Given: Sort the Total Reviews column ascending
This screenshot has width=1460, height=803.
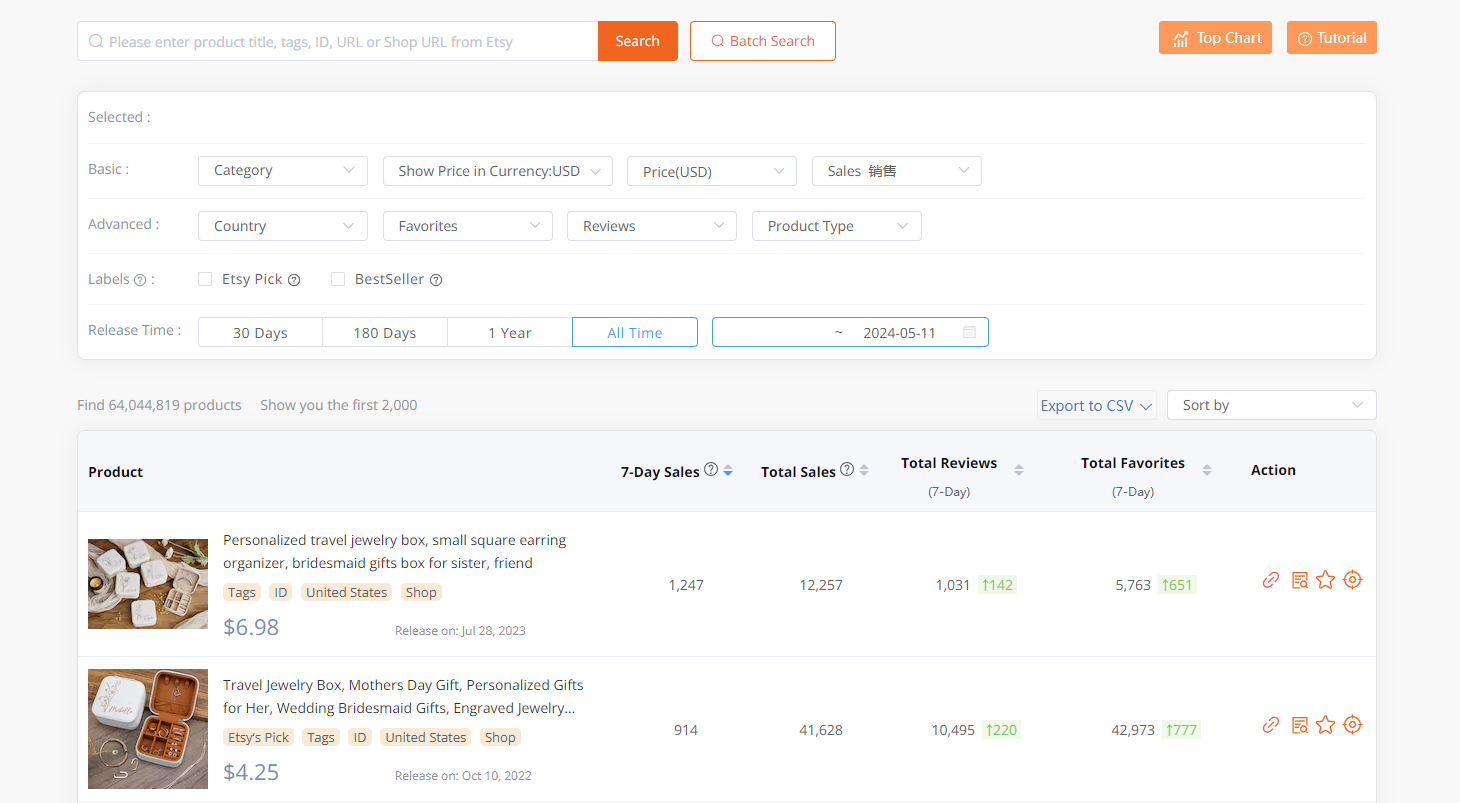Looking at the screenshot, I should tap(1018, 465).
